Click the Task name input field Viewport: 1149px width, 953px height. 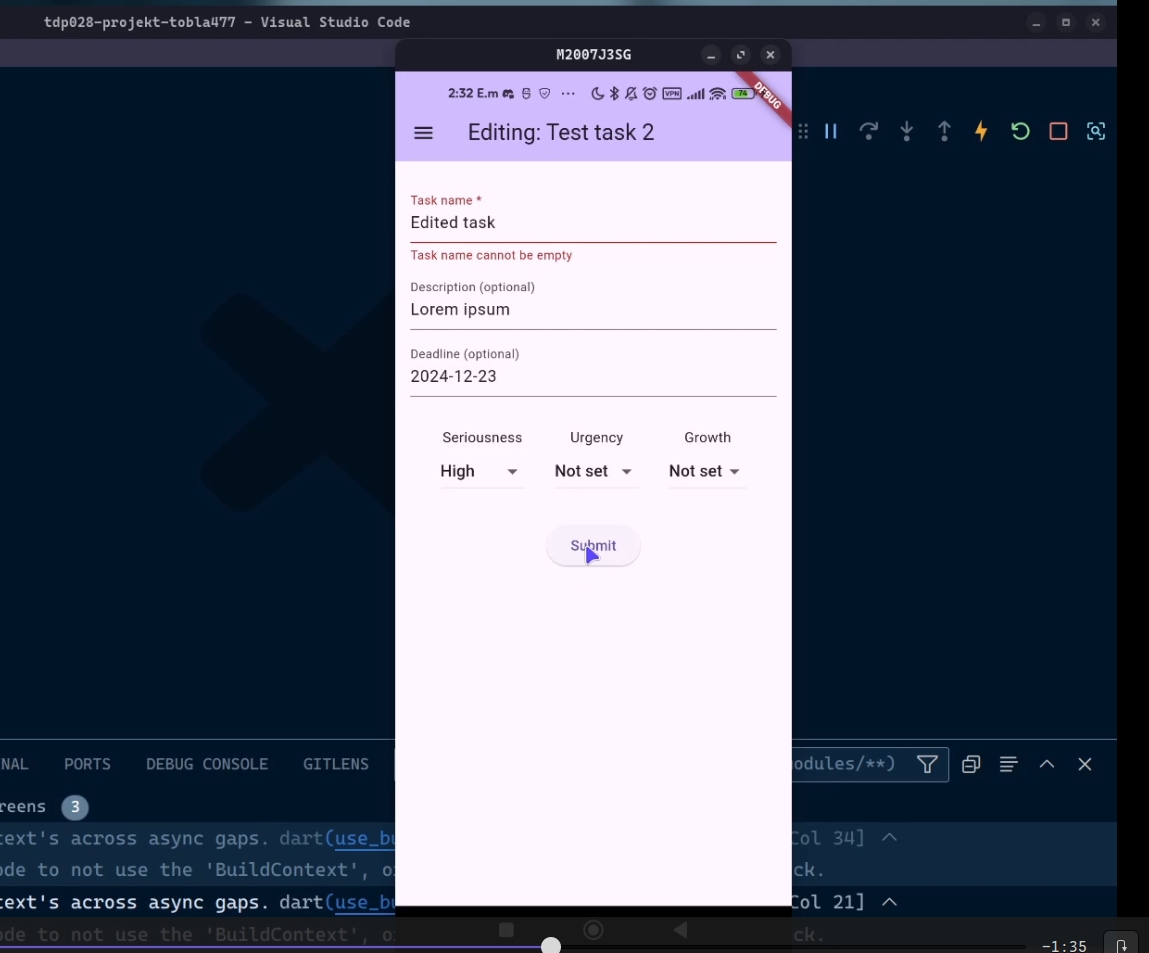(592, 223)
